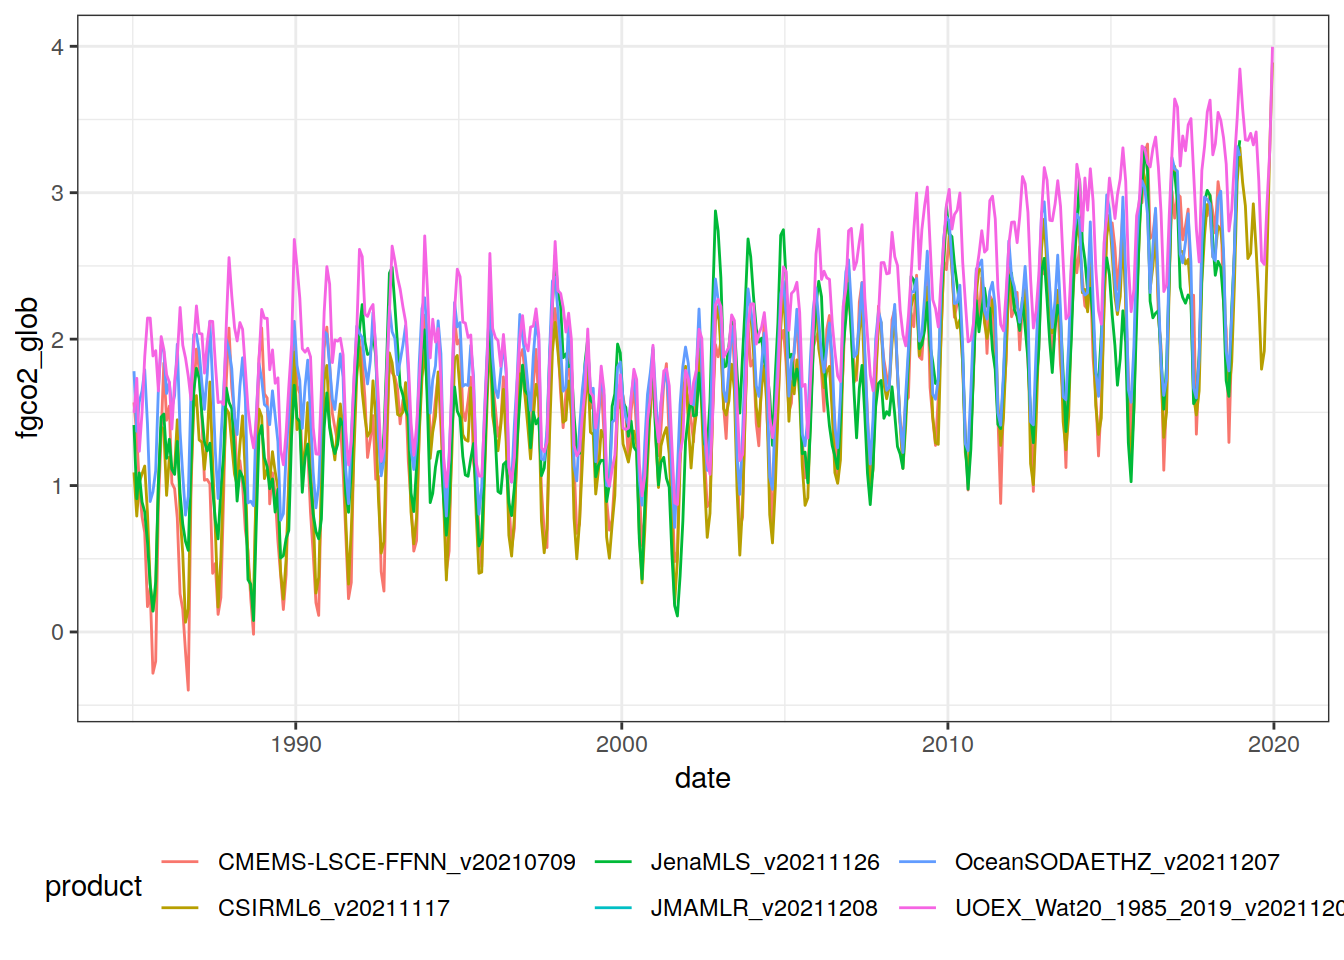Click the 0 y-axis tick label
Viewport: 1344px width, 960px height.
58,632
